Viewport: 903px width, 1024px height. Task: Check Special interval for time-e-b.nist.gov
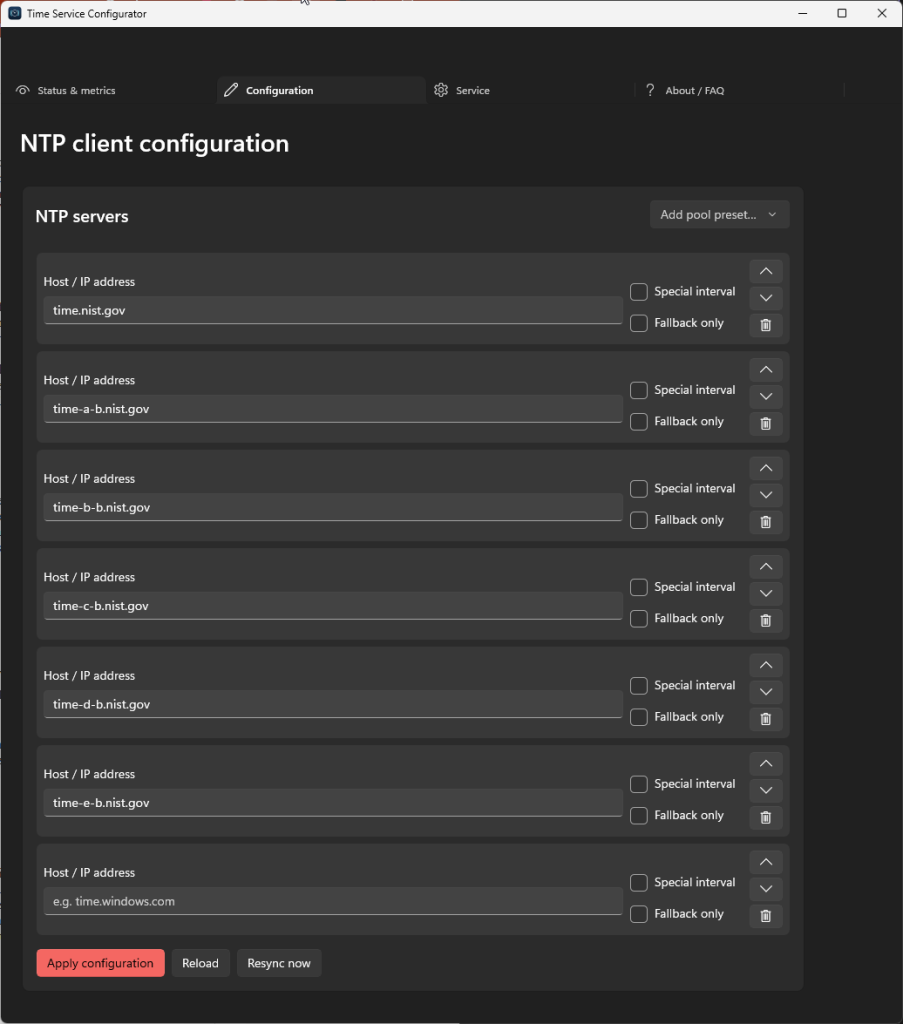click(639, 784)
